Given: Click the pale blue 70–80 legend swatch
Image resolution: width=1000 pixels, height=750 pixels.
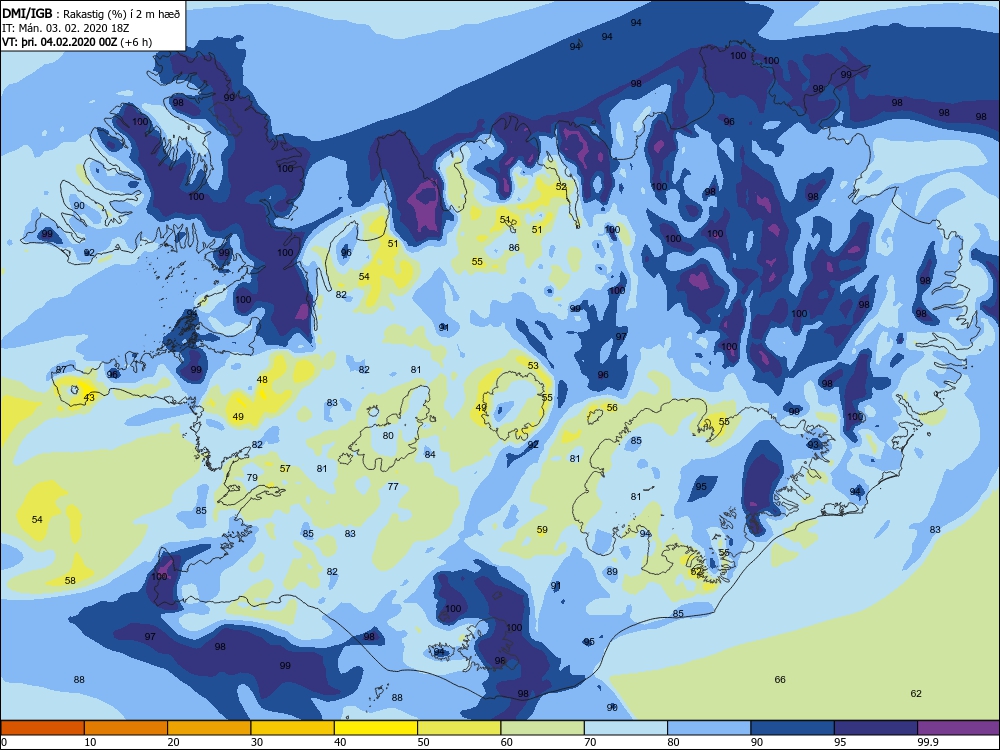Looking at the screenshot, I should tap(626, 728).
